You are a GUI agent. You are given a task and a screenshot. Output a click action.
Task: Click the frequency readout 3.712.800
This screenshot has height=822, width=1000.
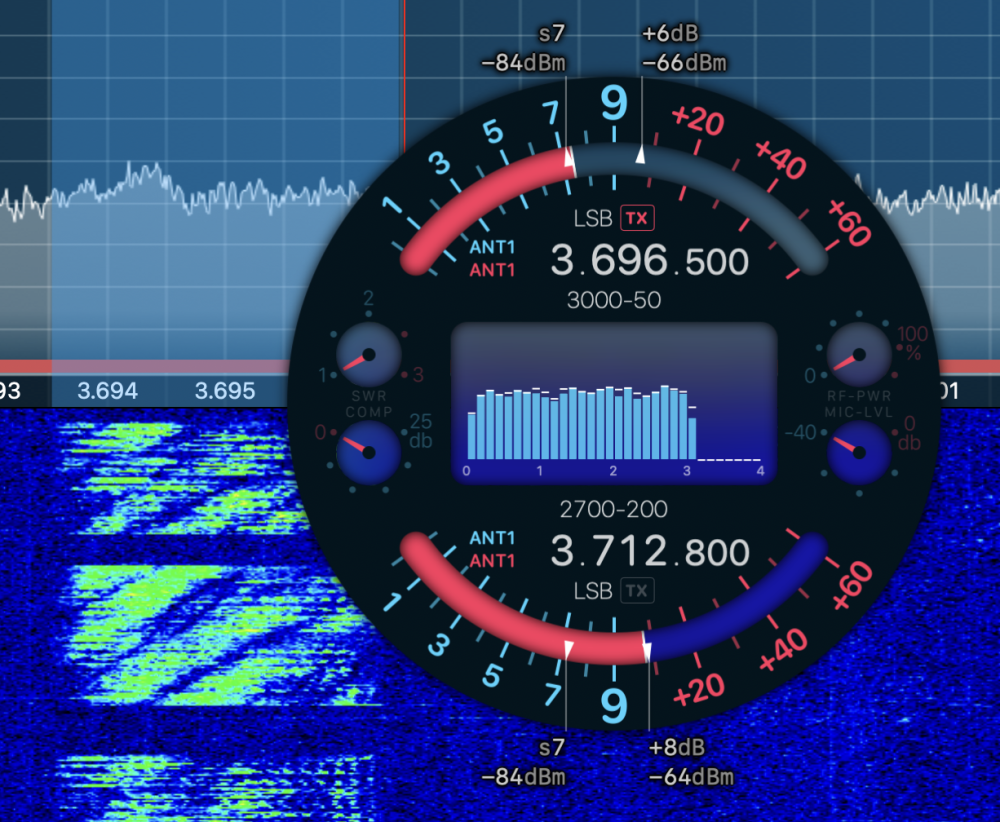(649, 551)
